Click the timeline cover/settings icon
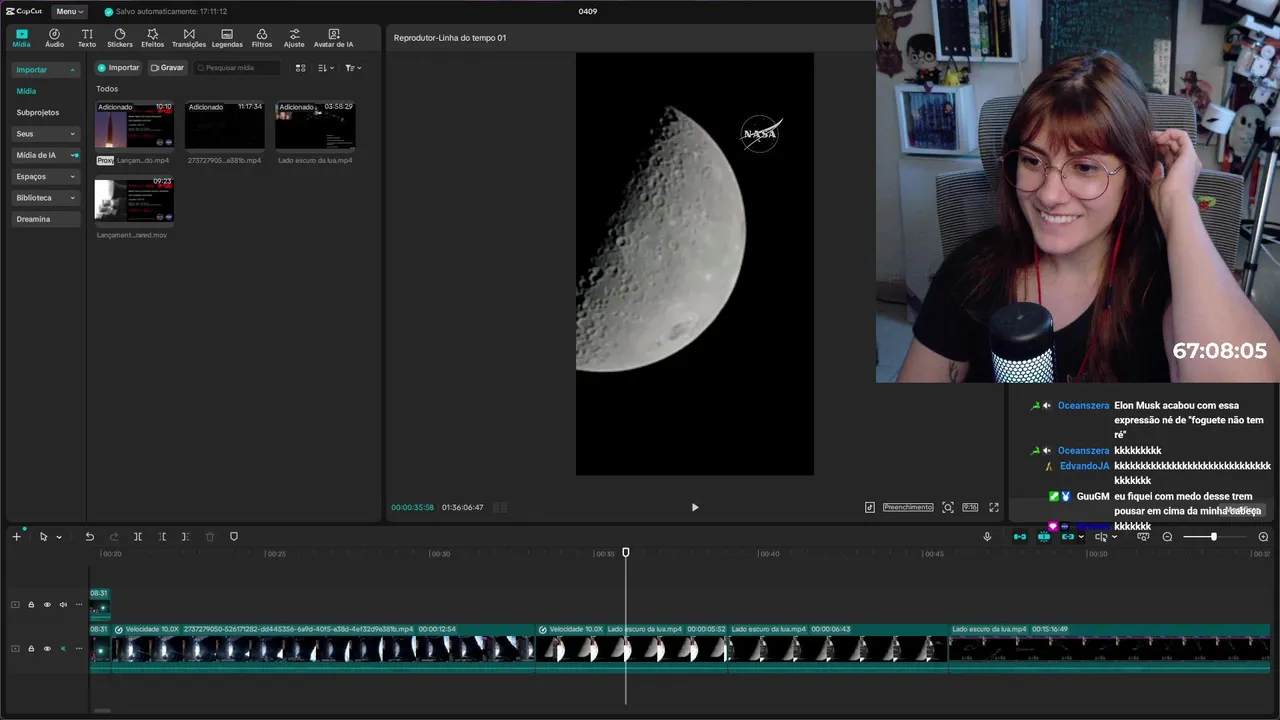Viewport: 1280px width, 720px height. tap(1143, 537)
